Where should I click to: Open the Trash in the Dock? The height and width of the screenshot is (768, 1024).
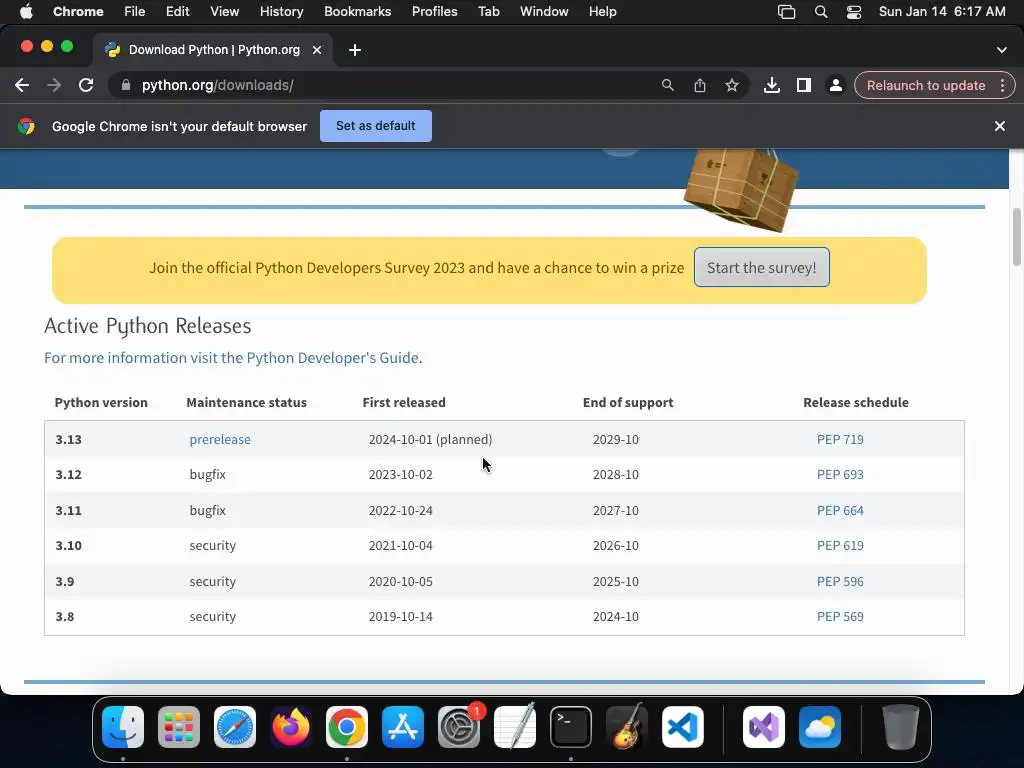click(x=901, y=727)
